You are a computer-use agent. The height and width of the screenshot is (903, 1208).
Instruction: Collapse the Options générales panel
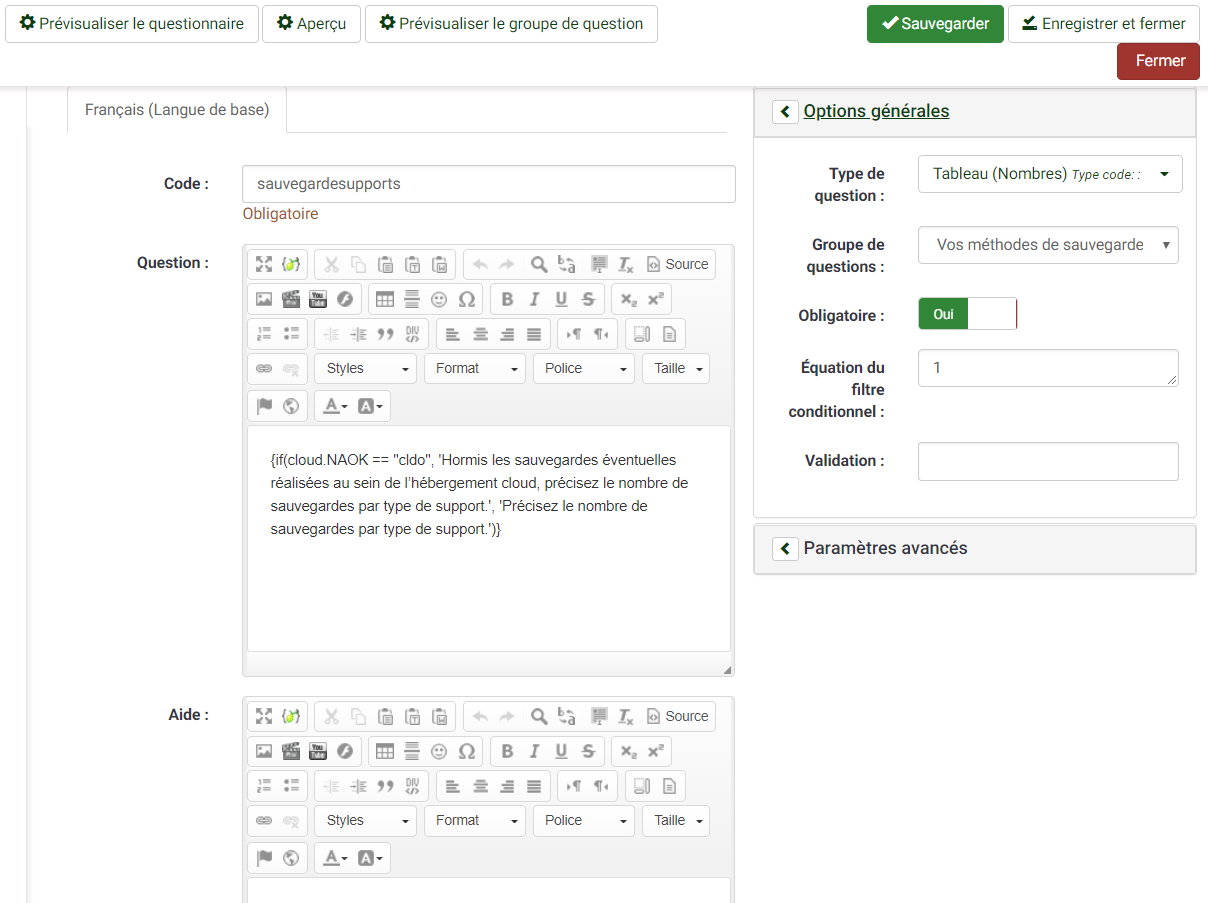[x=785, y=112]
